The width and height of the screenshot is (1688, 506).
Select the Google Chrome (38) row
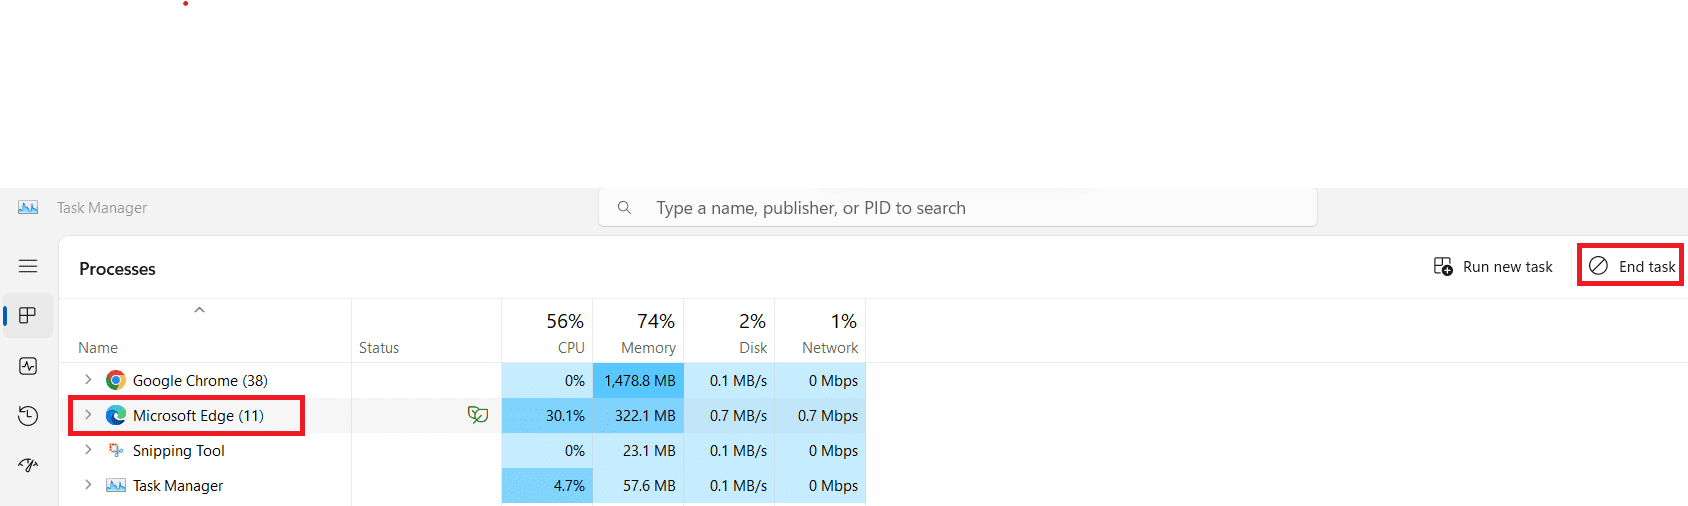(463, 380)
